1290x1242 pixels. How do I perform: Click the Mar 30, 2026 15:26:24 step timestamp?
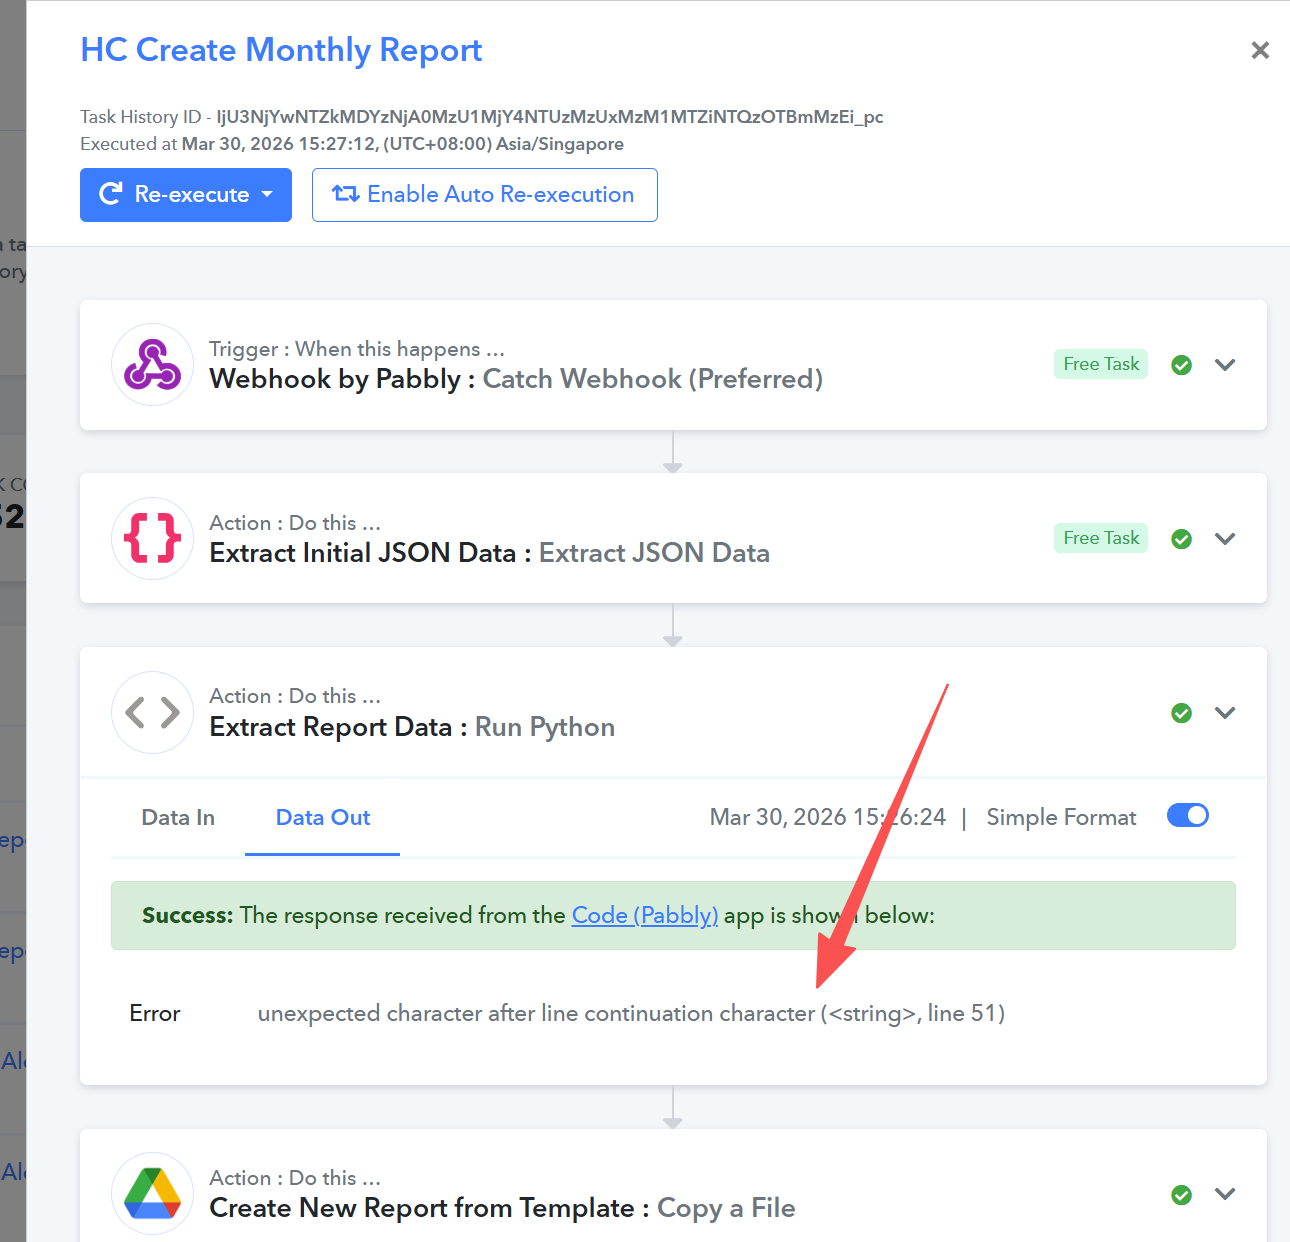click(828, 817)
